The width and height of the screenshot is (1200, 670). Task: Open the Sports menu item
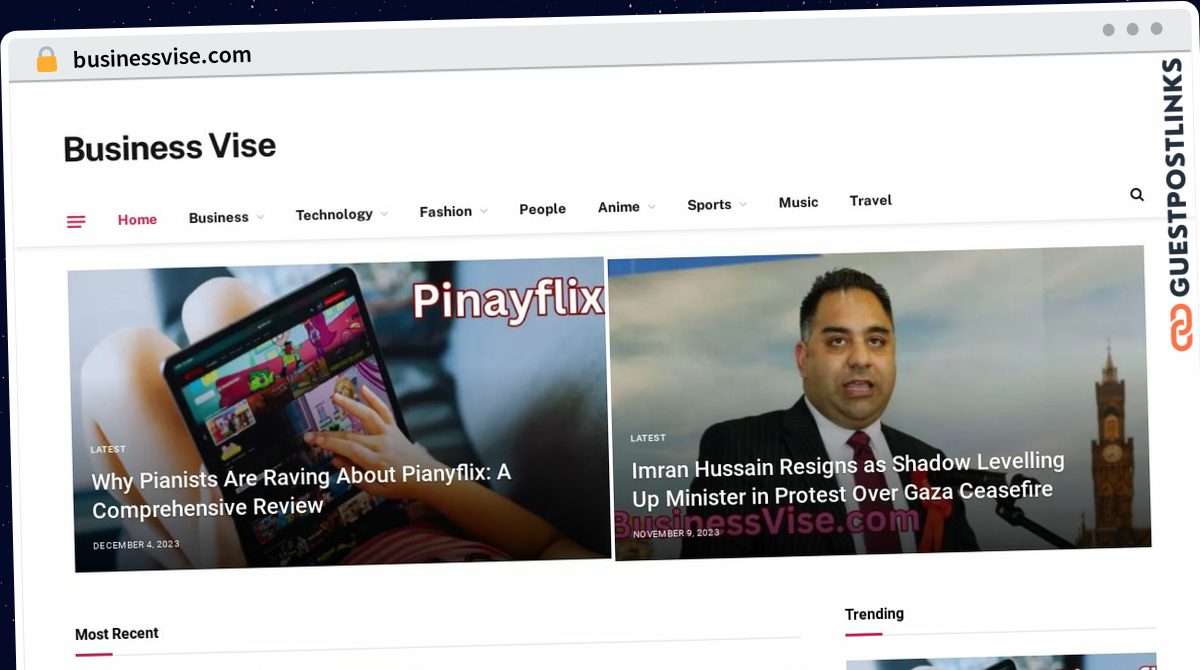[x=709, y=204]
